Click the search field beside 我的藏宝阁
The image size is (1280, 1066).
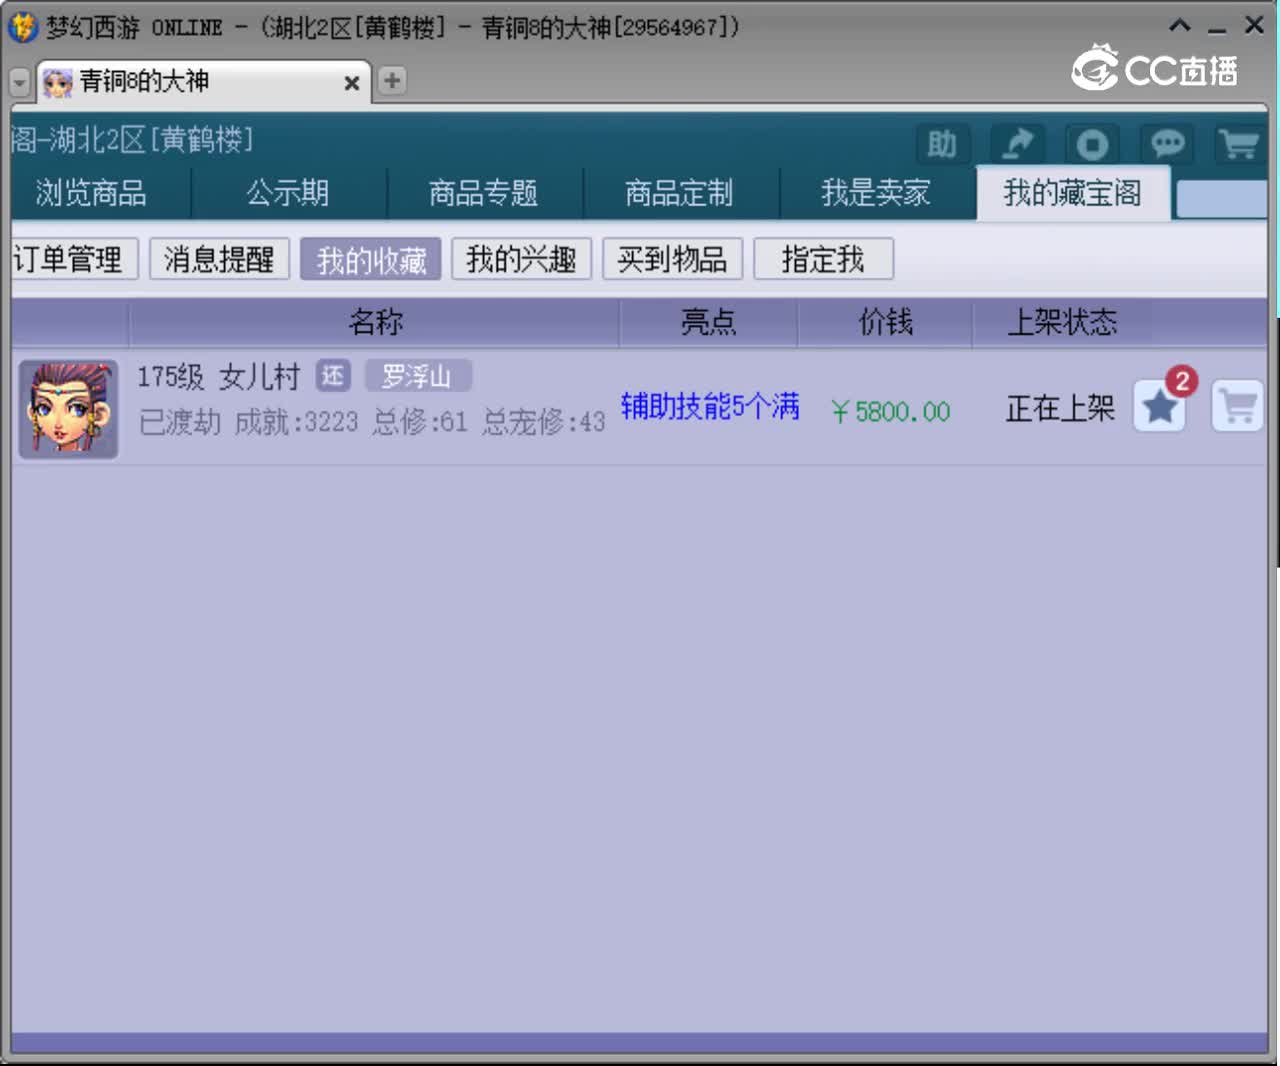[x=1221, y=199]
